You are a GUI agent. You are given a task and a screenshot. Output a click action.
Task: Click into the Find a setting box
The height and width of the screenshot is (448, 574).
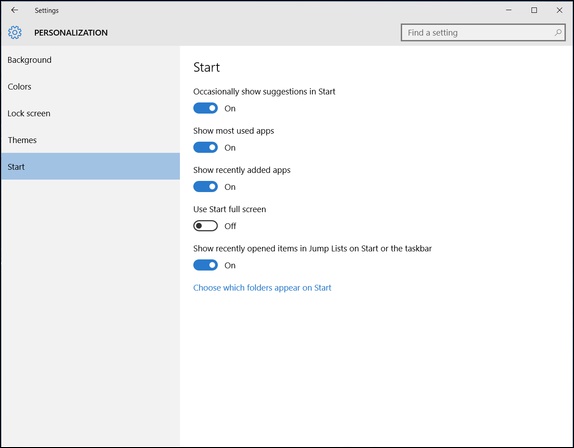(483, 33)
